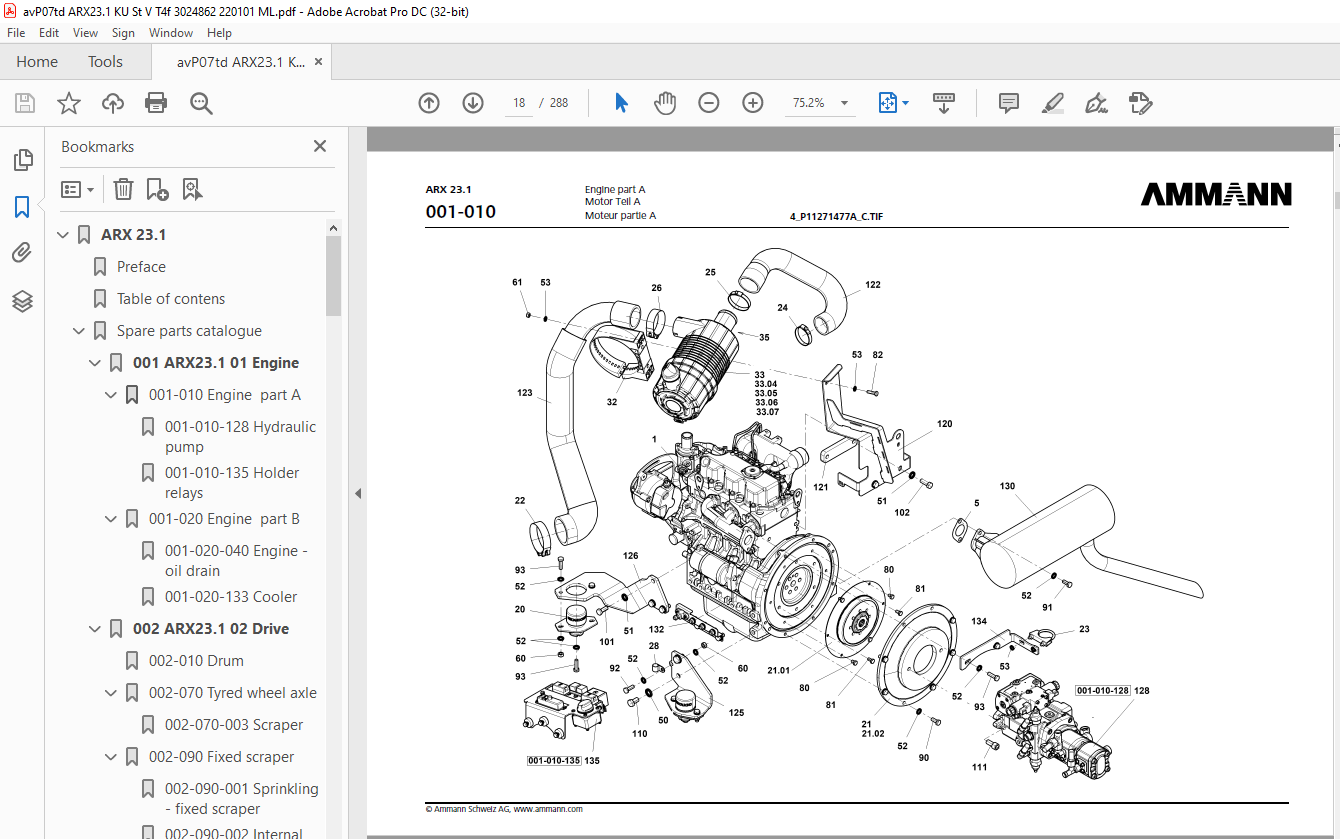The image size is (1340, 839).
Task: Collapse the ARX 23.1 bookmark
Action: tap(63, 235)
